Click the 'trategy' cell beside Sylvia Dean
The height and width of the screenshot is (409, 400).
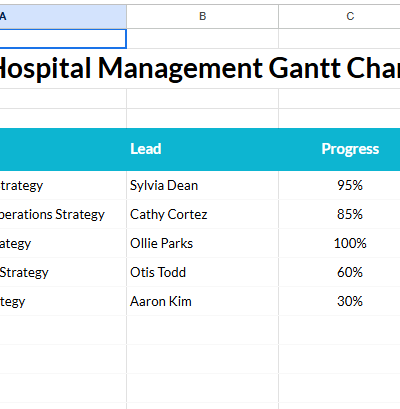pyautogui.click(x=63, y=185)
